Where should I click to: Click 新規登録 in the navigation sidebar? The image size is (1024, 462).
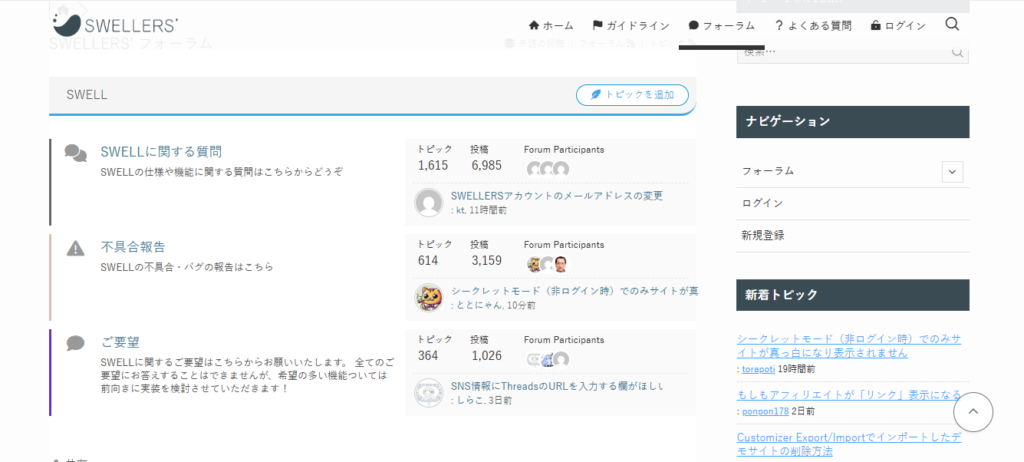point(762,235)
